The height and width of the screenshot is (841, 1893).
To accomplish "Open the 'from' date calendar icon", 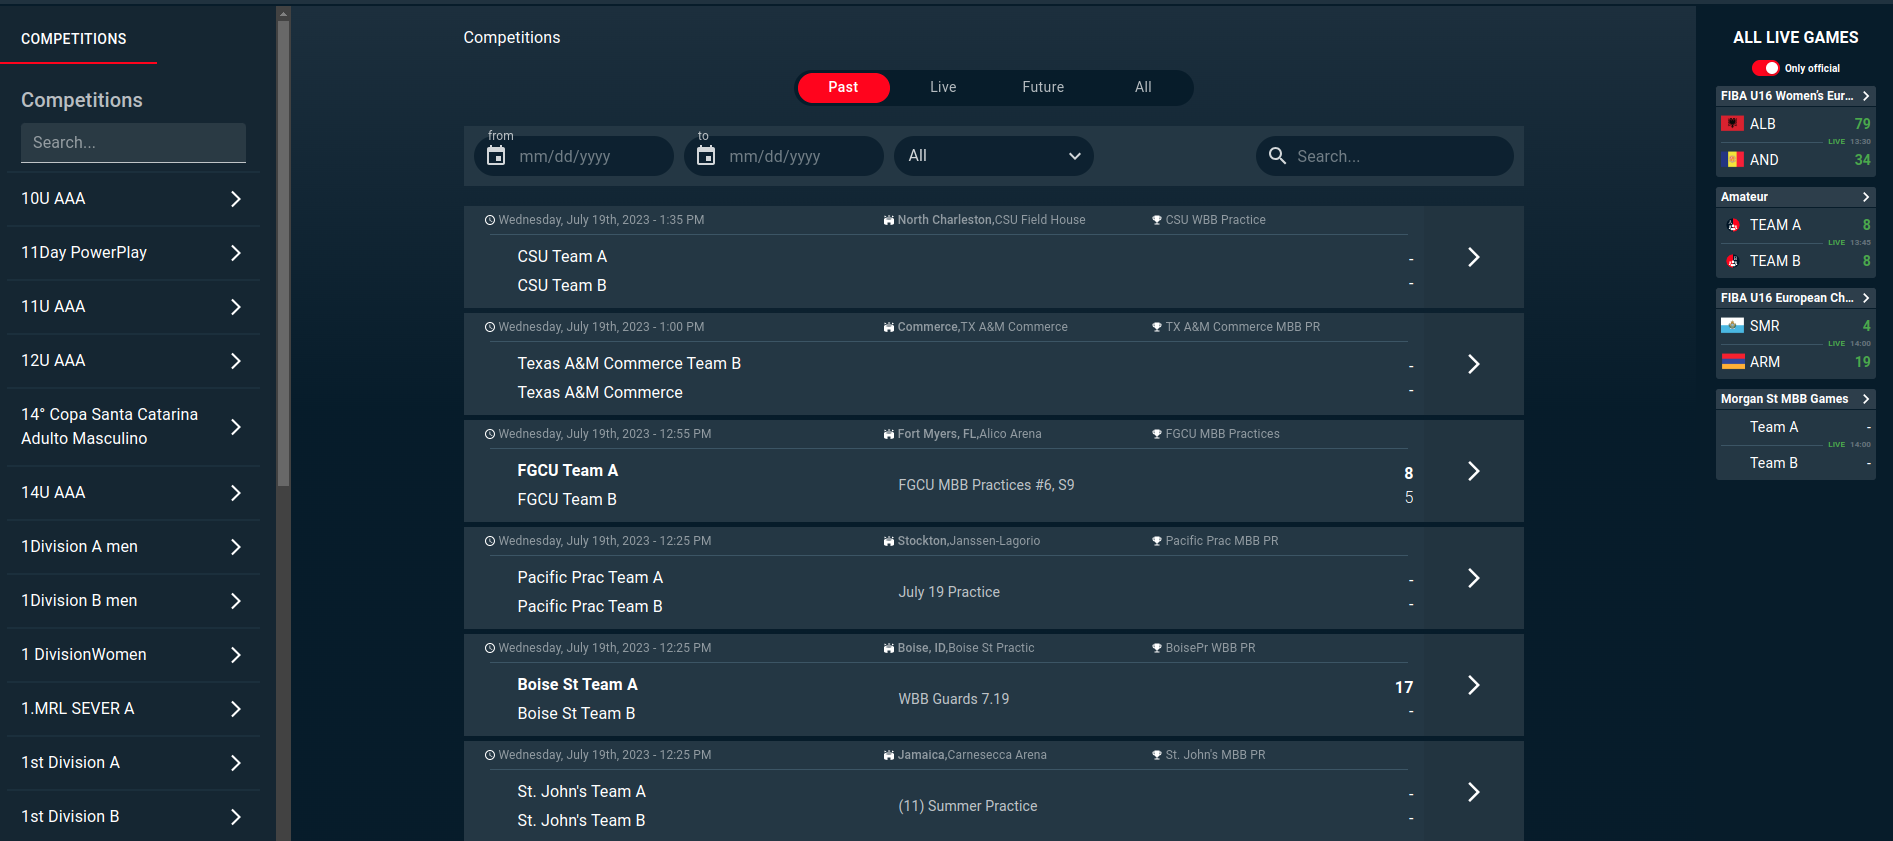I will pyautogui.click(x=496, y=156).
